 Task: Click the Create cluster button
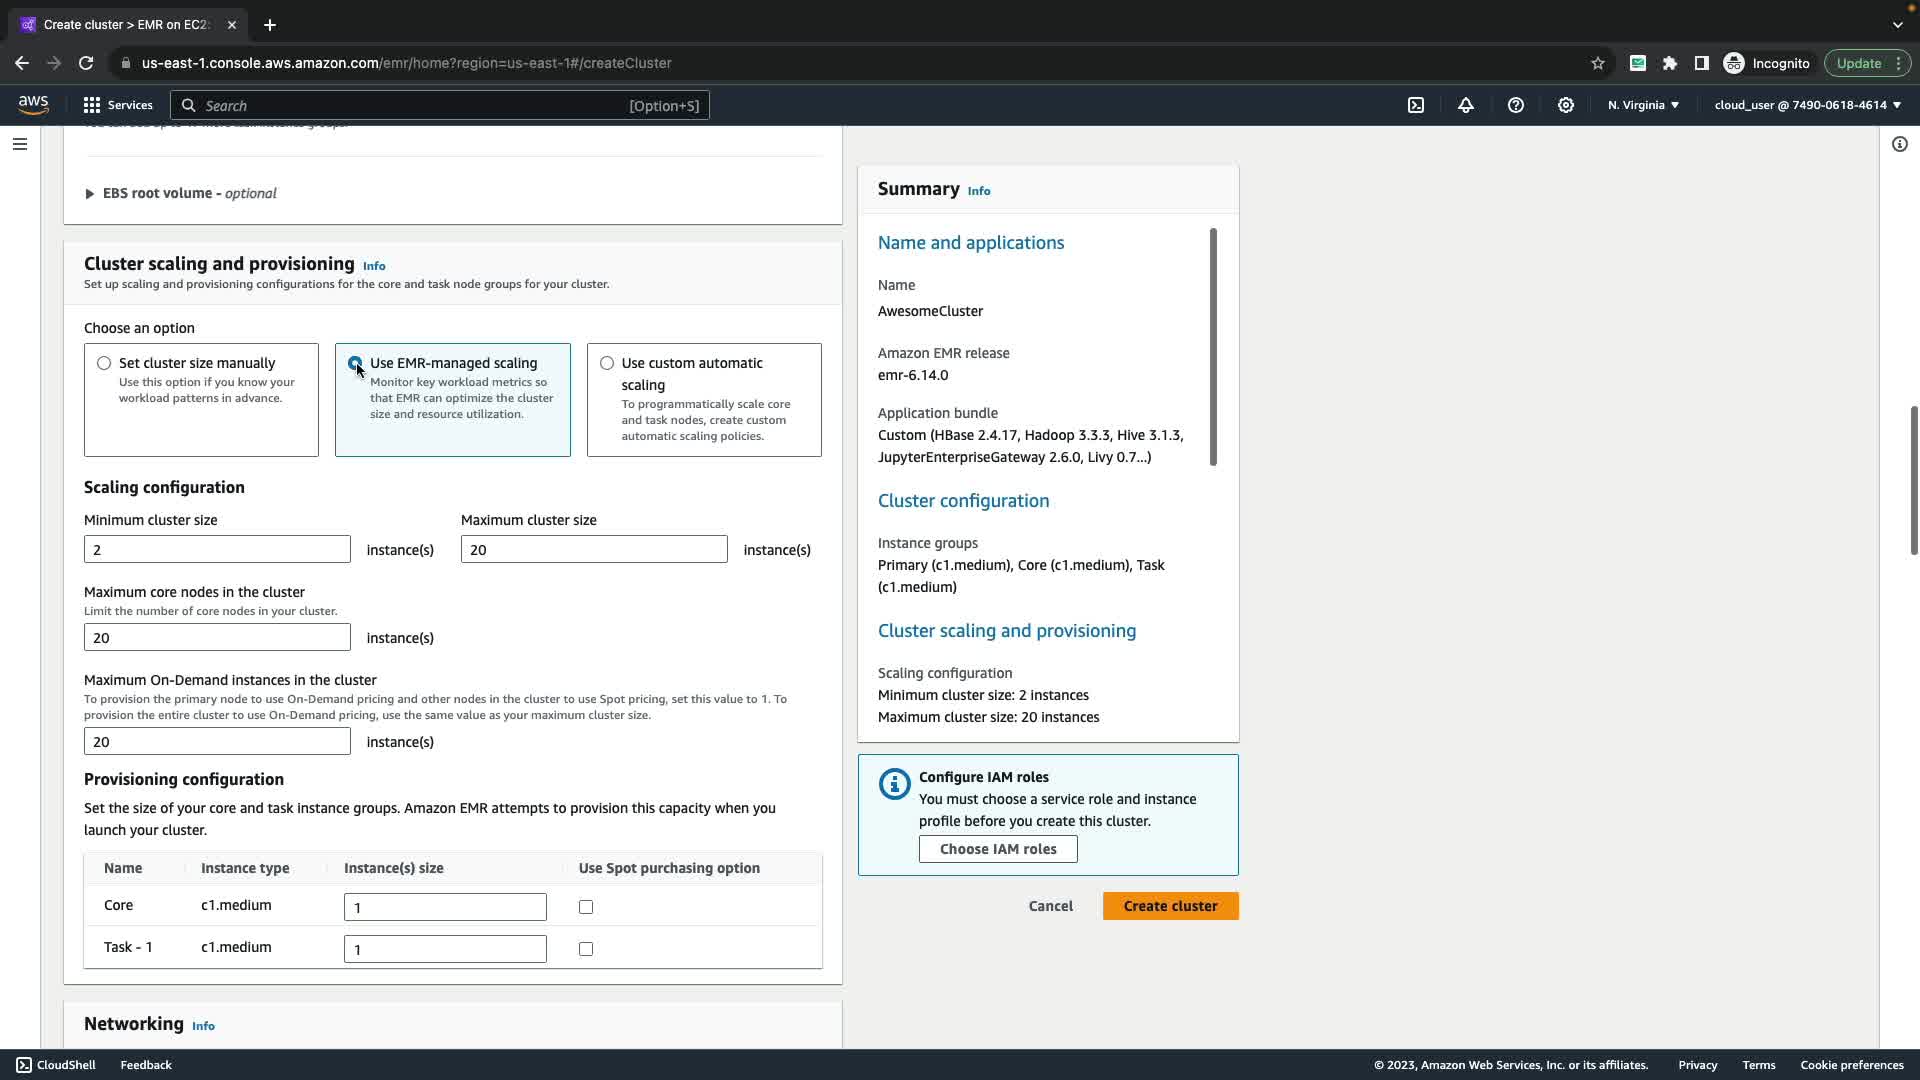1170,906
